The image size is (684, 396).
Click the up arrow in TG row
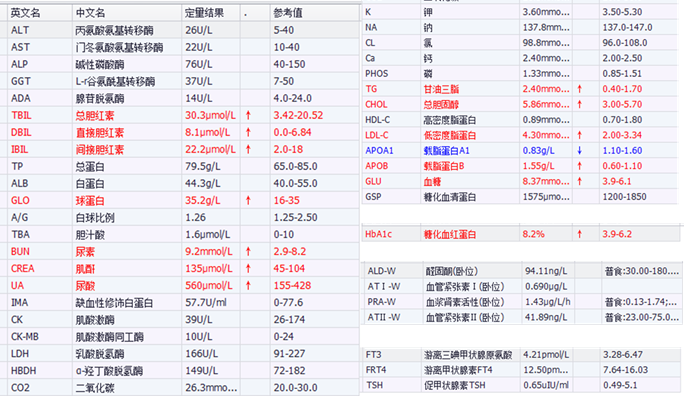tap(579, 89)
